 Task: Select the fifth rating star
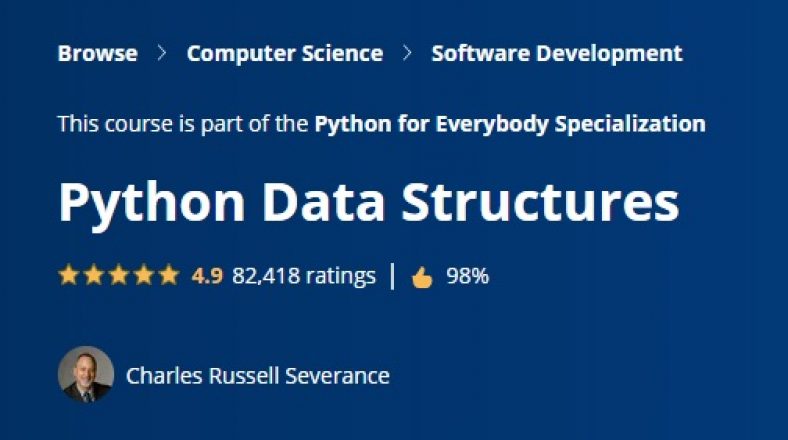pos(168,275)
